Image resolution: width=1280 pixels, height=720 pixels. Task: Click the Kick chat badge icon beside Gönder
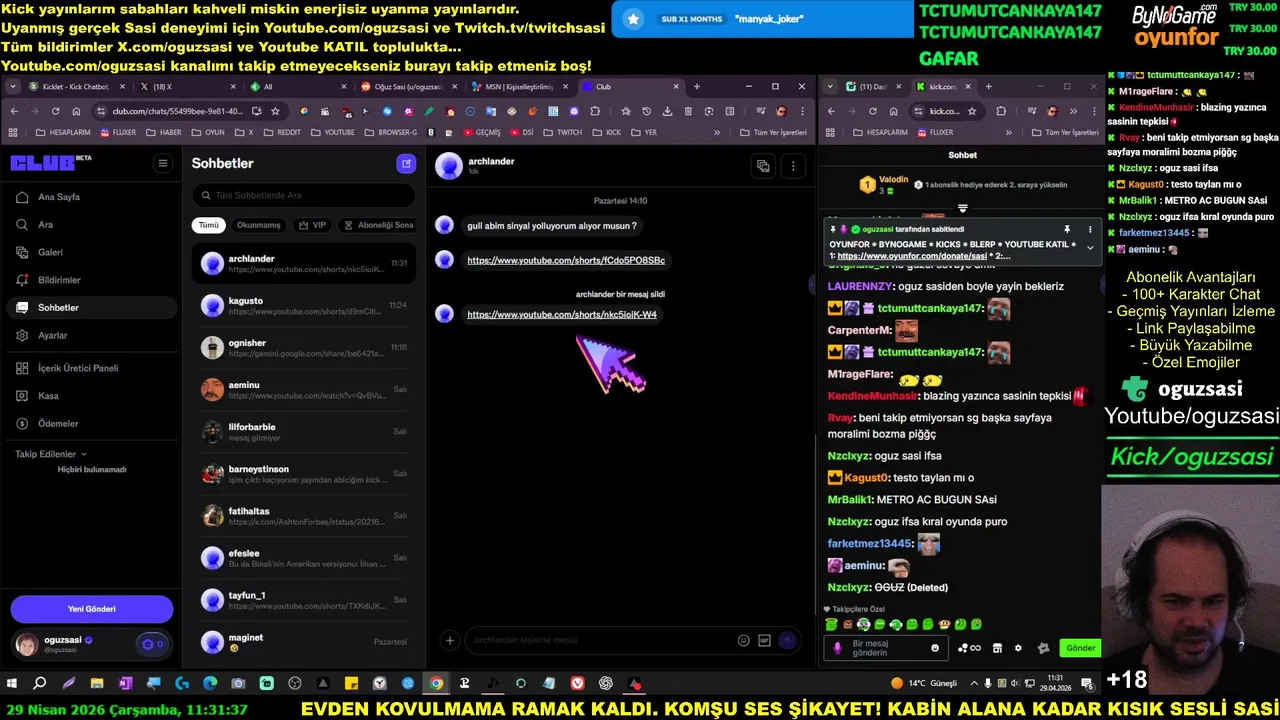tap(1043, 648)
